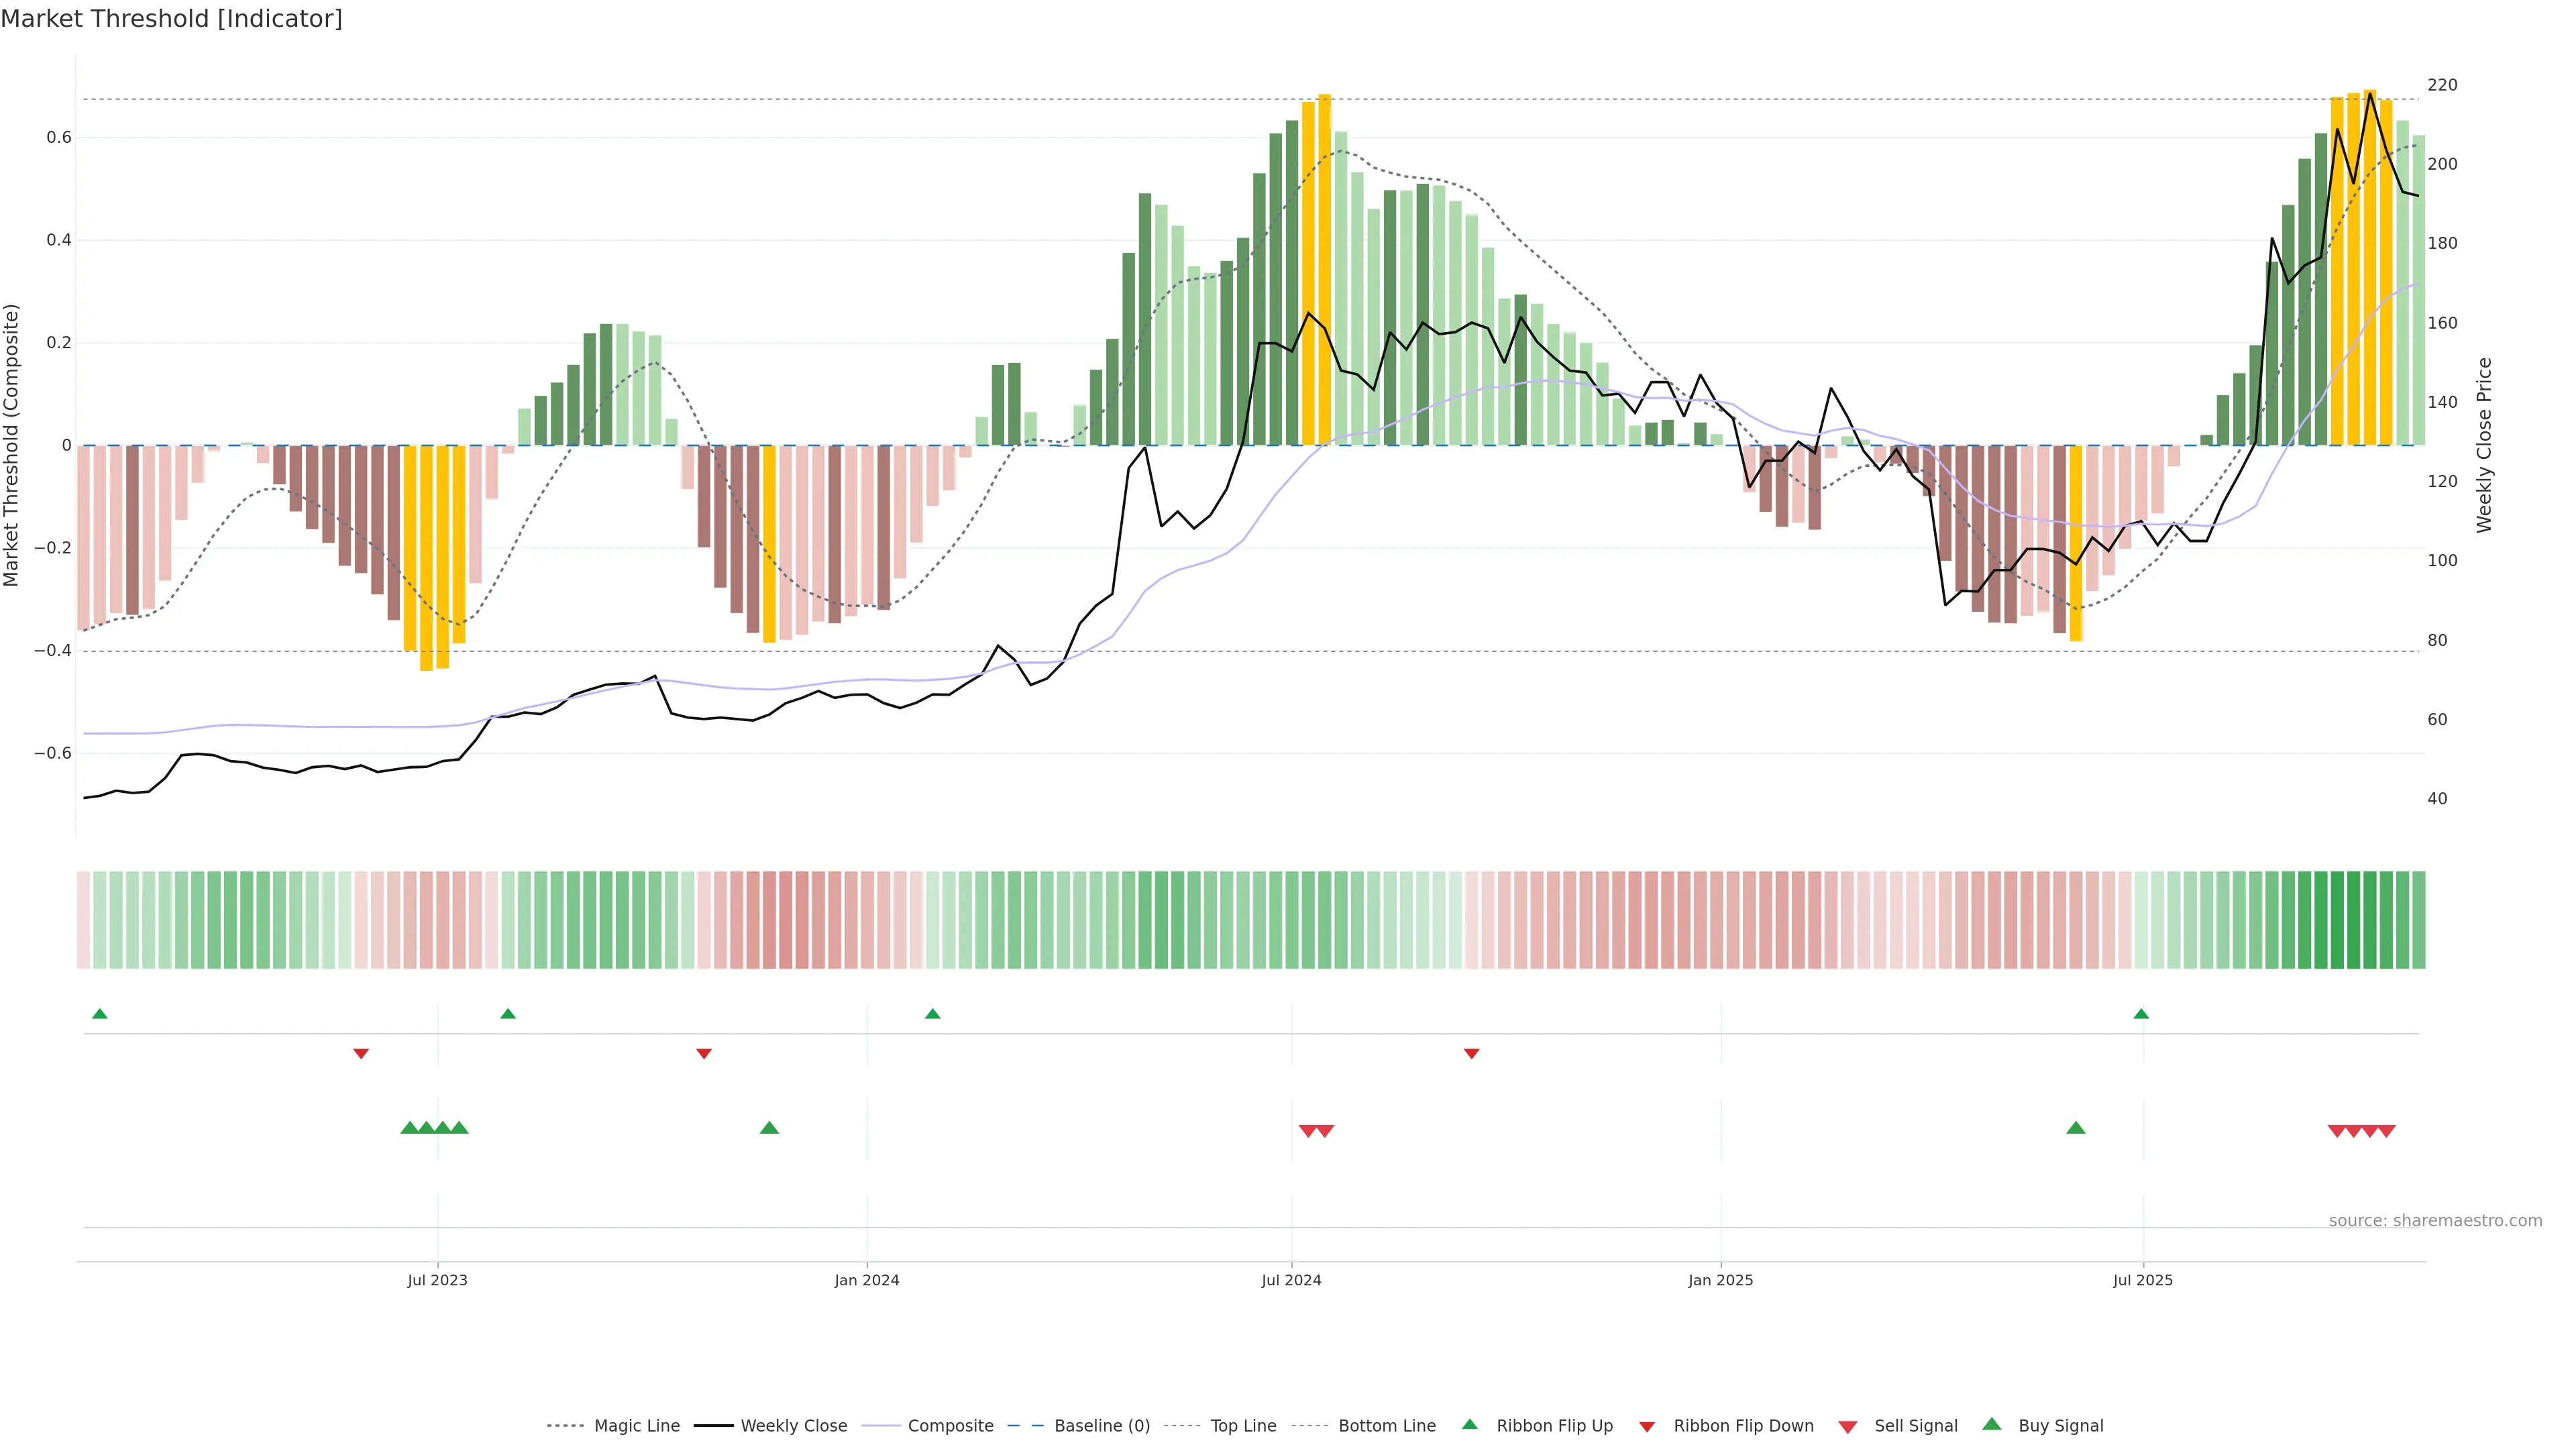
Task: Click the ribbon flip down marker after Jul 2024
Action: [1471, 1053]
